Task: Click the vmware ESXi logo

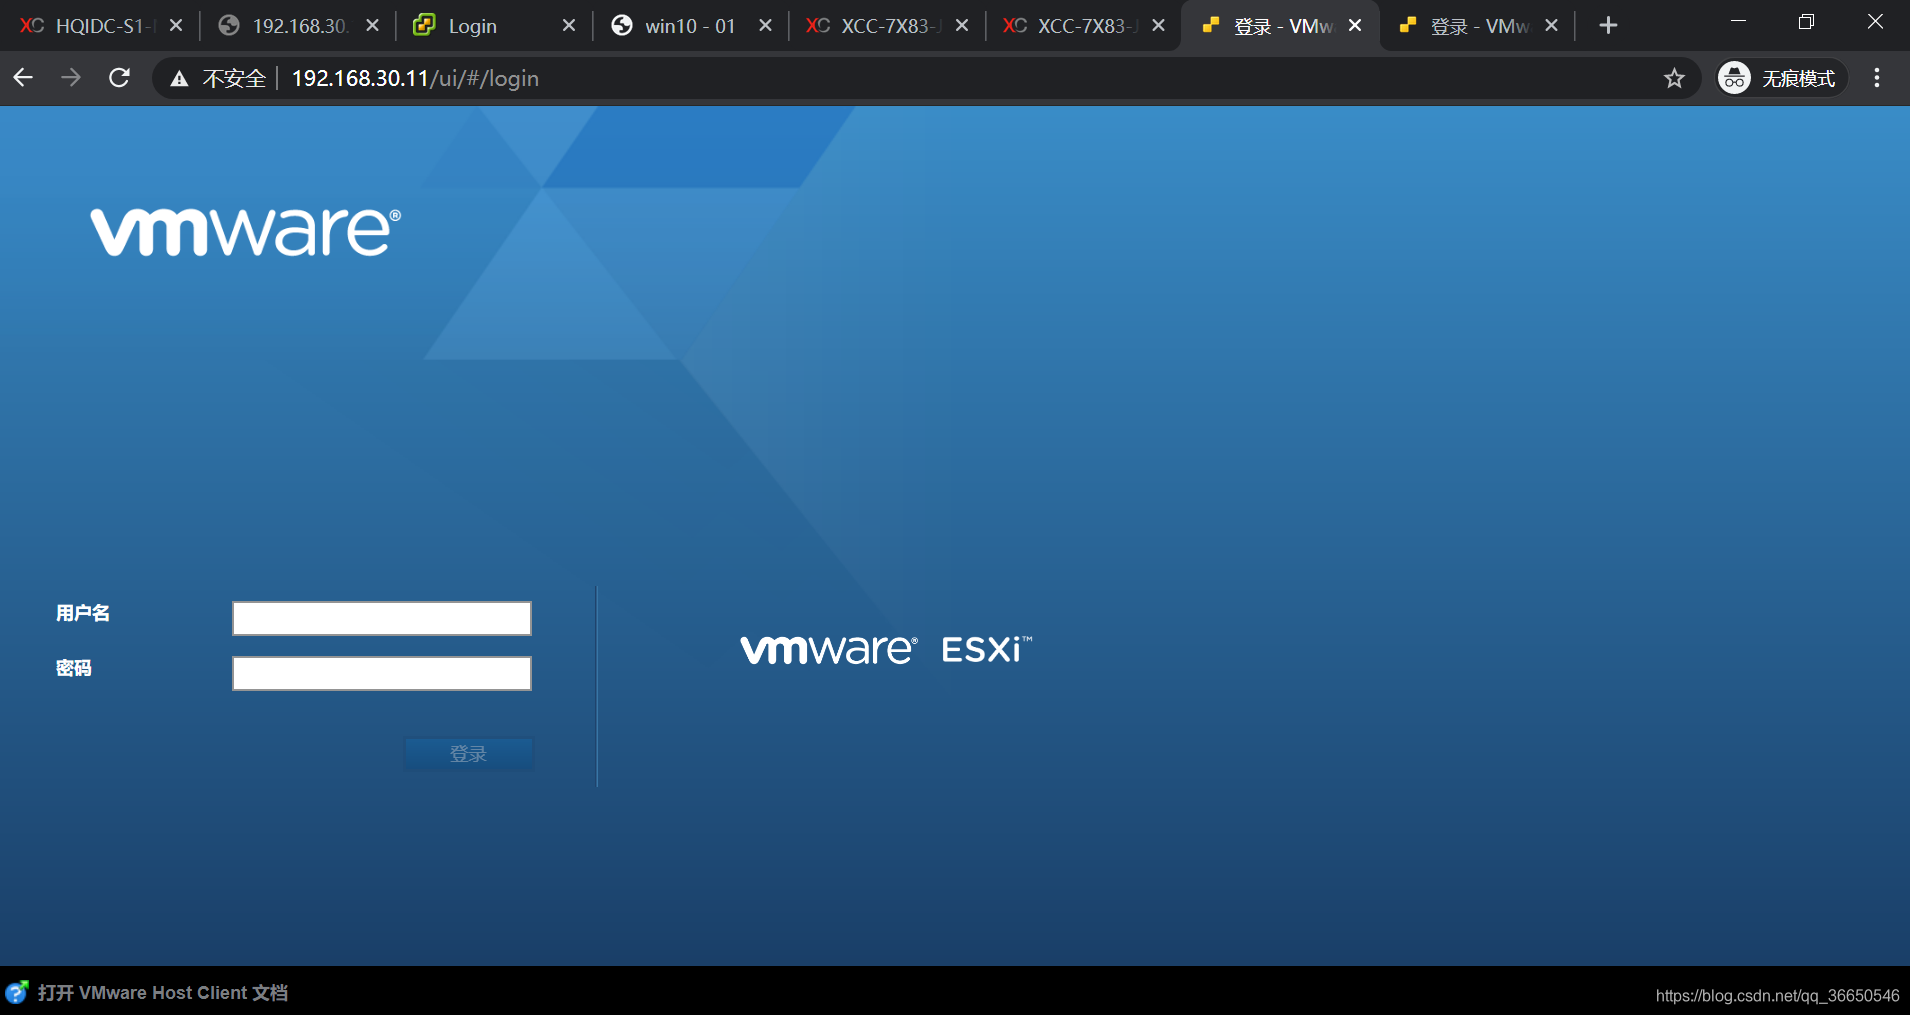Action: coord(886,650)
